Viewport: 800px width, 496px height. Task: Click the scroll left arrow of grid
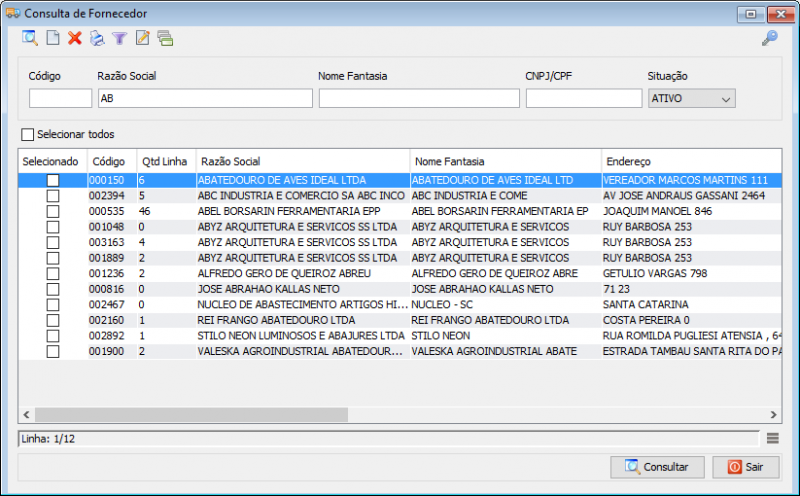[27, 414]
